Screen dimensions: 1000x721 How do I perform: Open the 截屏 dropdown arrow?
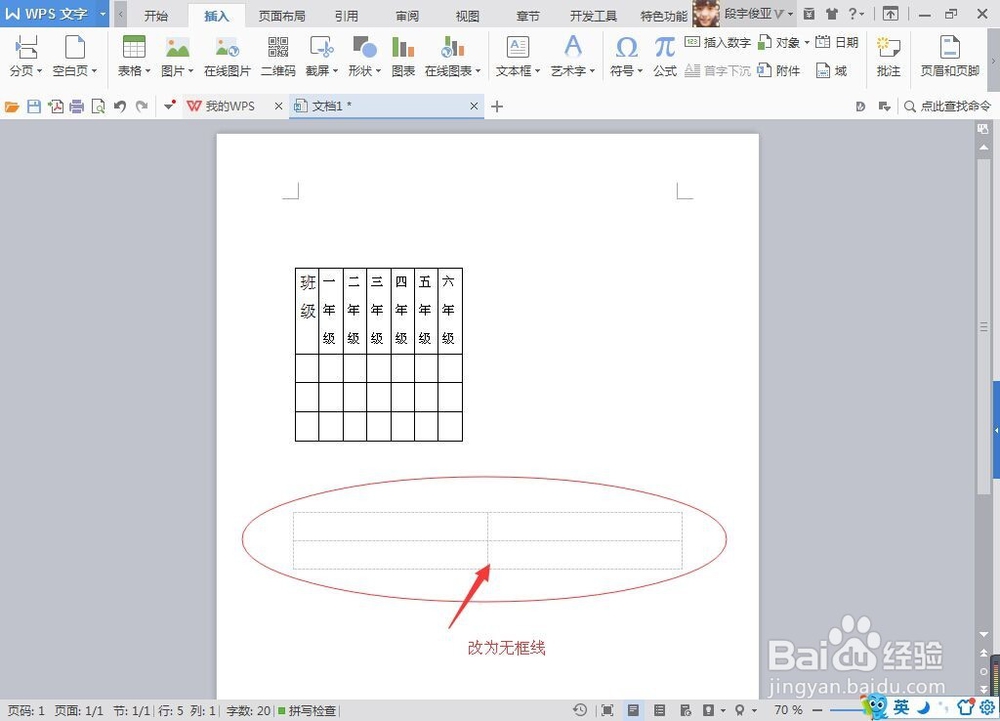click(x=335, y=71)
